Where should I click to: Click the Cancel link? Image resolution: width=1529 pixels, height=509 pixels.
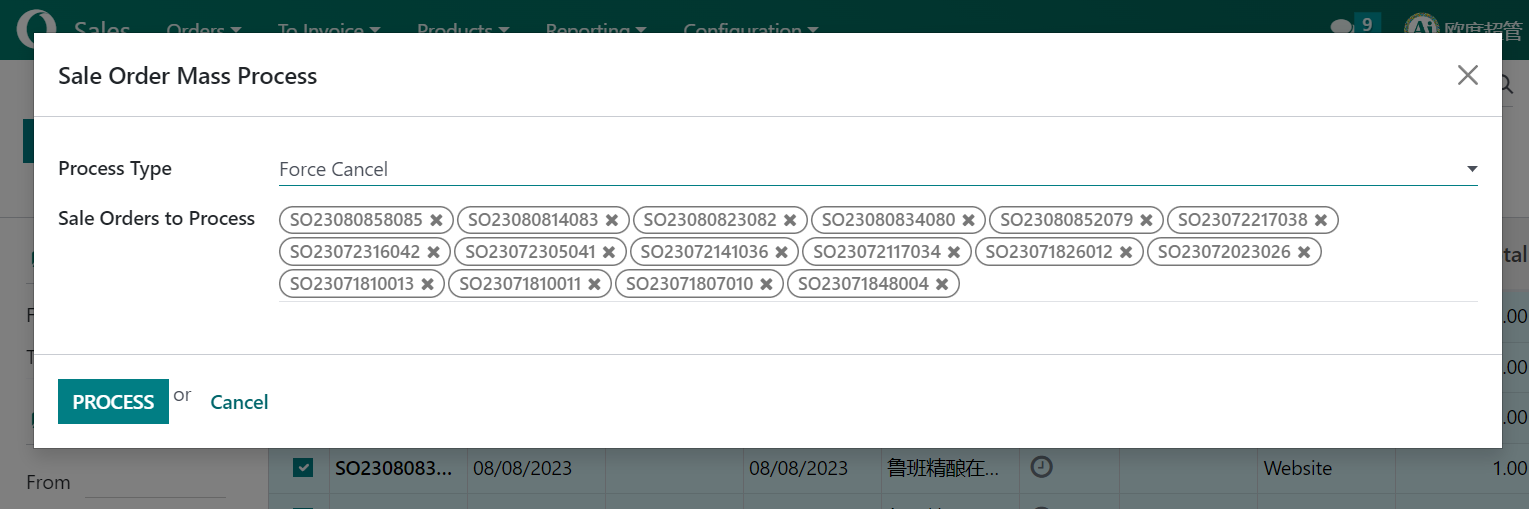pos(239,402)
